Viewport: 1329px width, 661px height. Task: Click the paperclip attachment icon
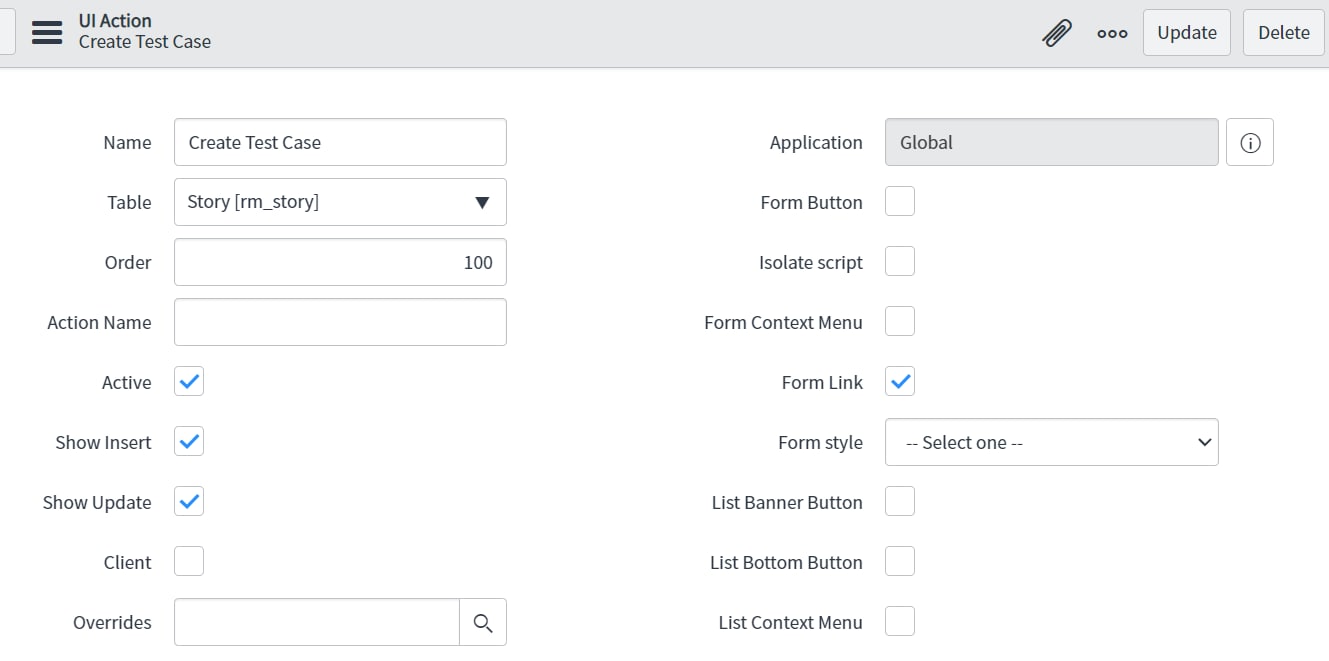[1057, 32]
